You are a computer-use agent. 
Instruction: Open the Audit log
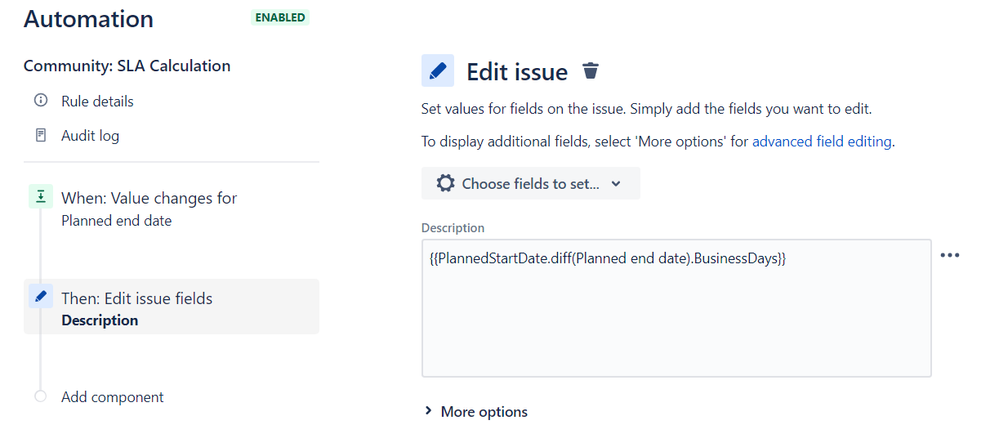click(90, 136)
